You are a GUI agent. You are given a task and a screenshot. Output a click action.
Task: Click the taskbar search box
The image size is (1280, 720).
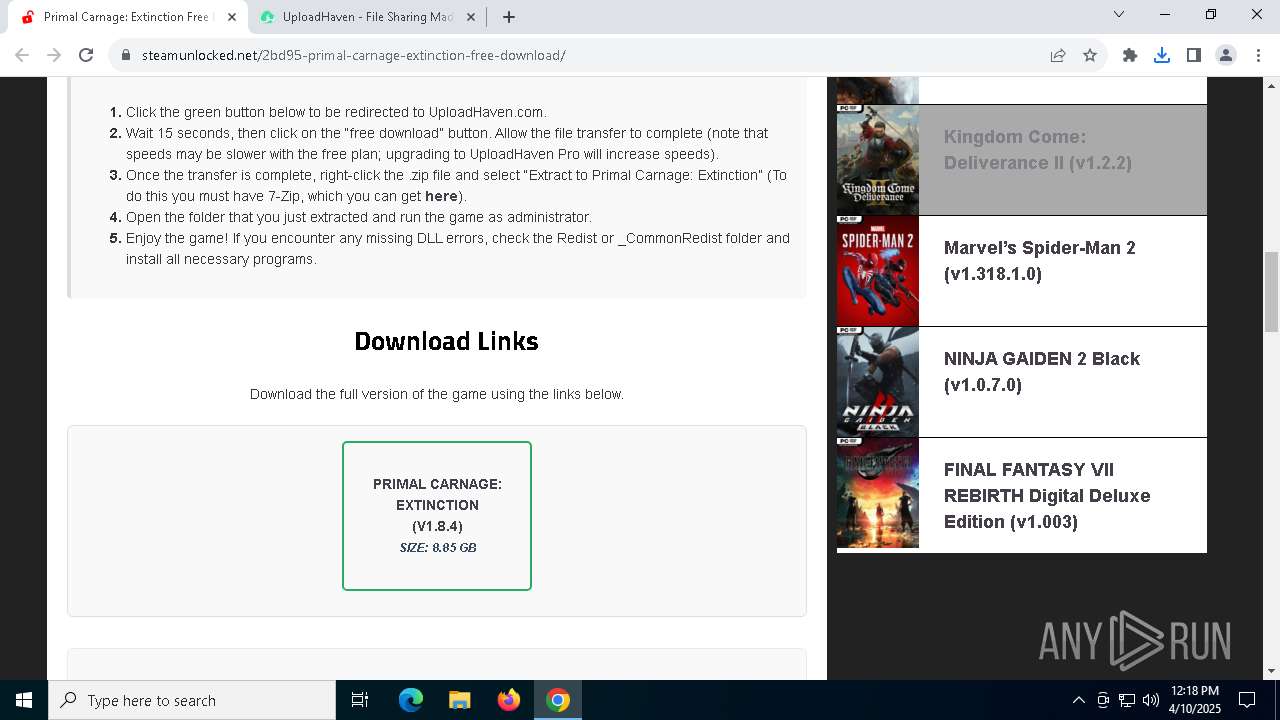pos(192,700)
